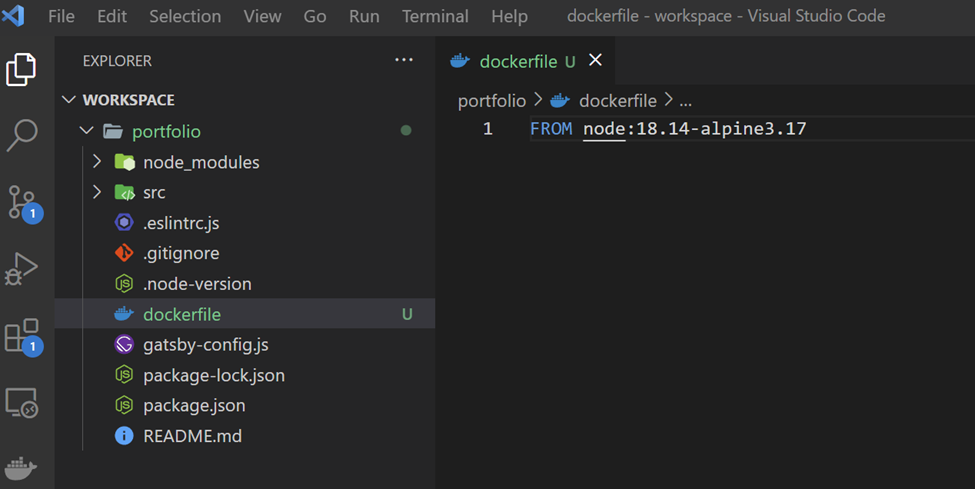Open the Terminal menu
Screen dimensions: 975x489
435,16
